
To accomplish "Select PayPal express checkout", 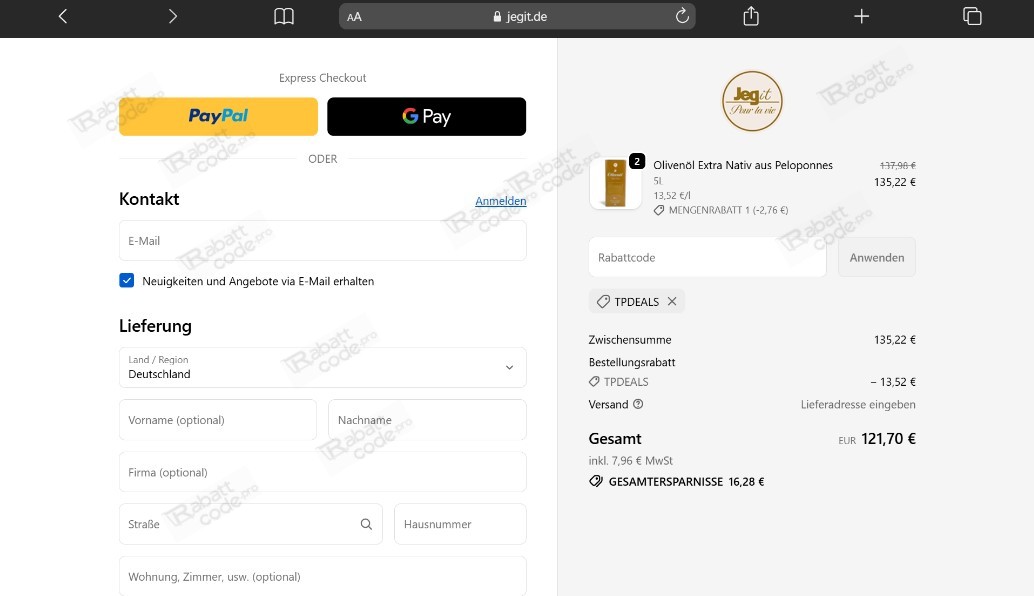I will click(217, 116).
